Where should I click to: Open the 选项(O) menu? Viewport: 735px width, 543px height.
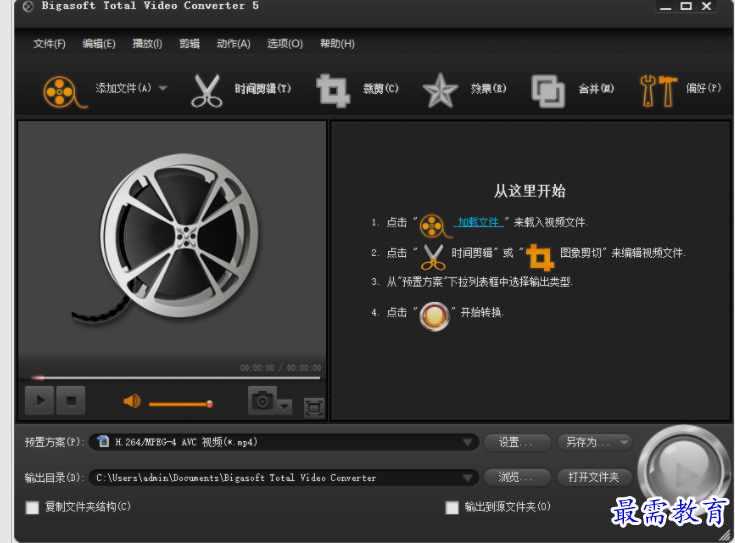[285, 44]
